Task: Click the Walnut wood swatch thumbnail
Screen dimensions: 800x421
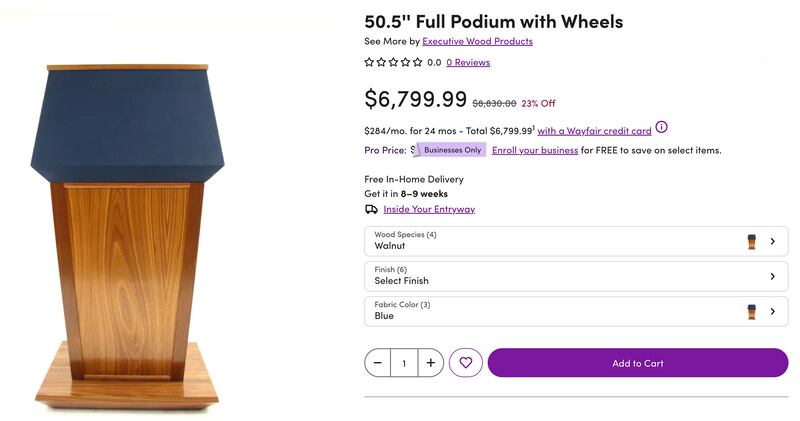Action: [752, 241]
